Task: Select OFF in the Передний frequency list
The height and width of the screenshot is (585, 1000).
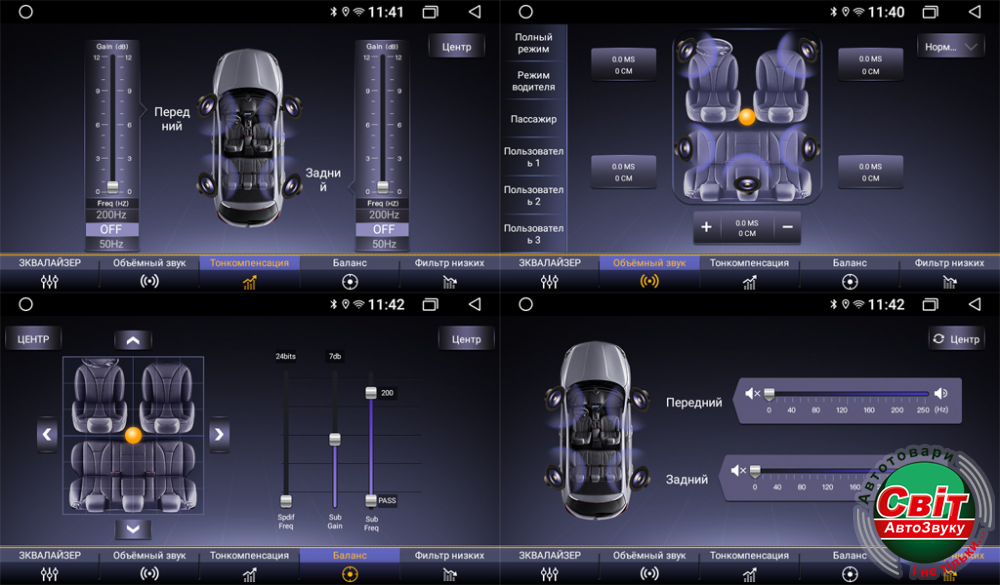Action: click(112, 229)
